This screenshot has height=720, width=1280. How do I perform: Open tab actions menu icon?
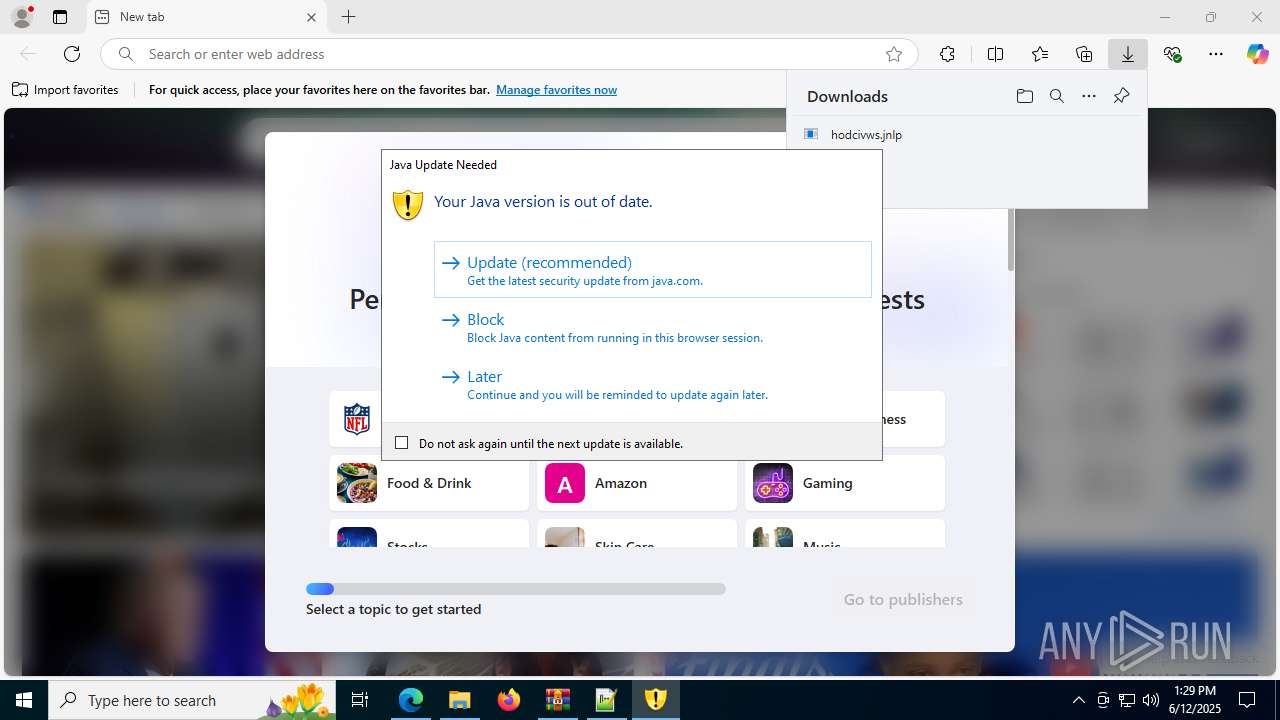pyautogui.click(x=60, y=17)
